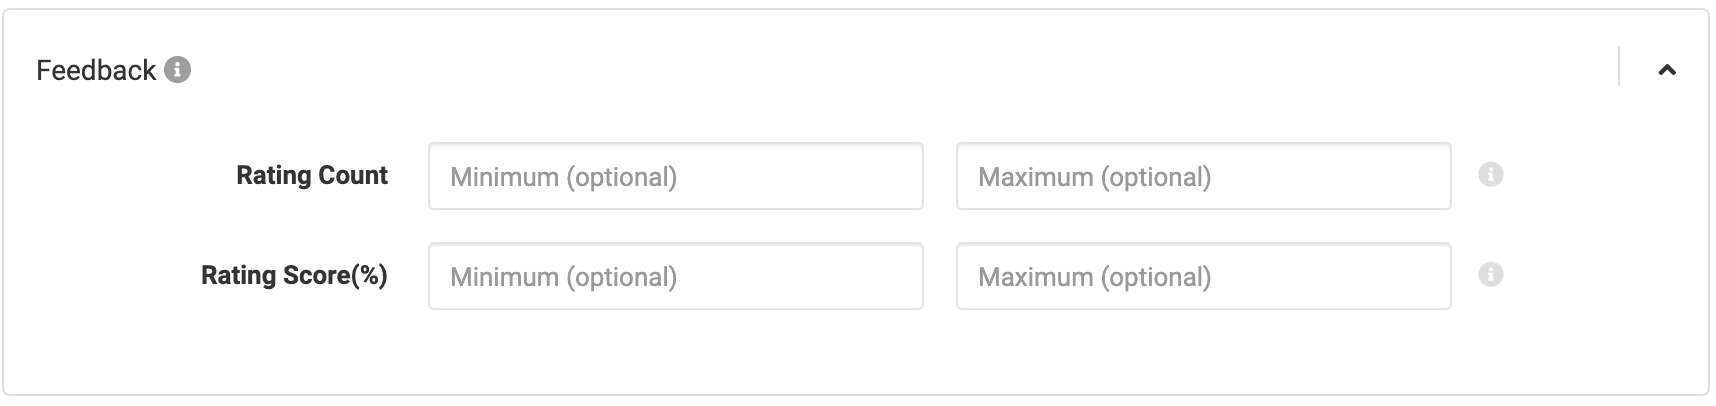
Task: Select the Maximum (optional) box for Rating Count
Action: click(x=1203, y=176)
